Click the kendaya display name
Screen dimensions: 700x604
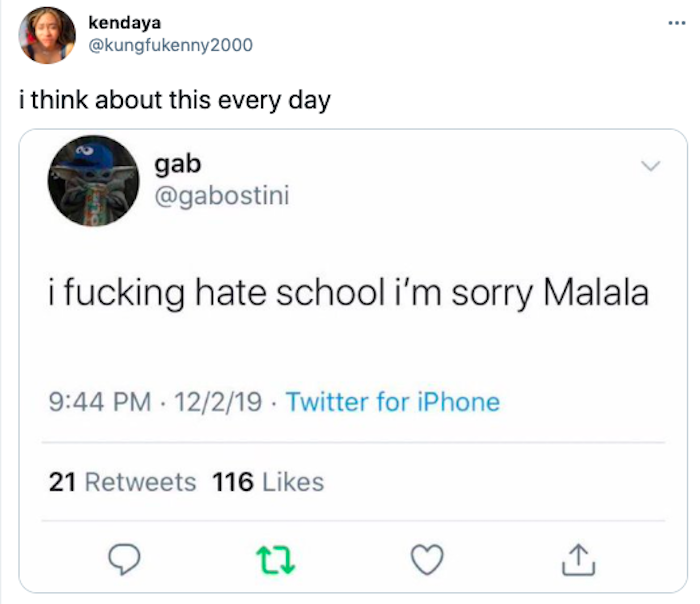(125, 22)
